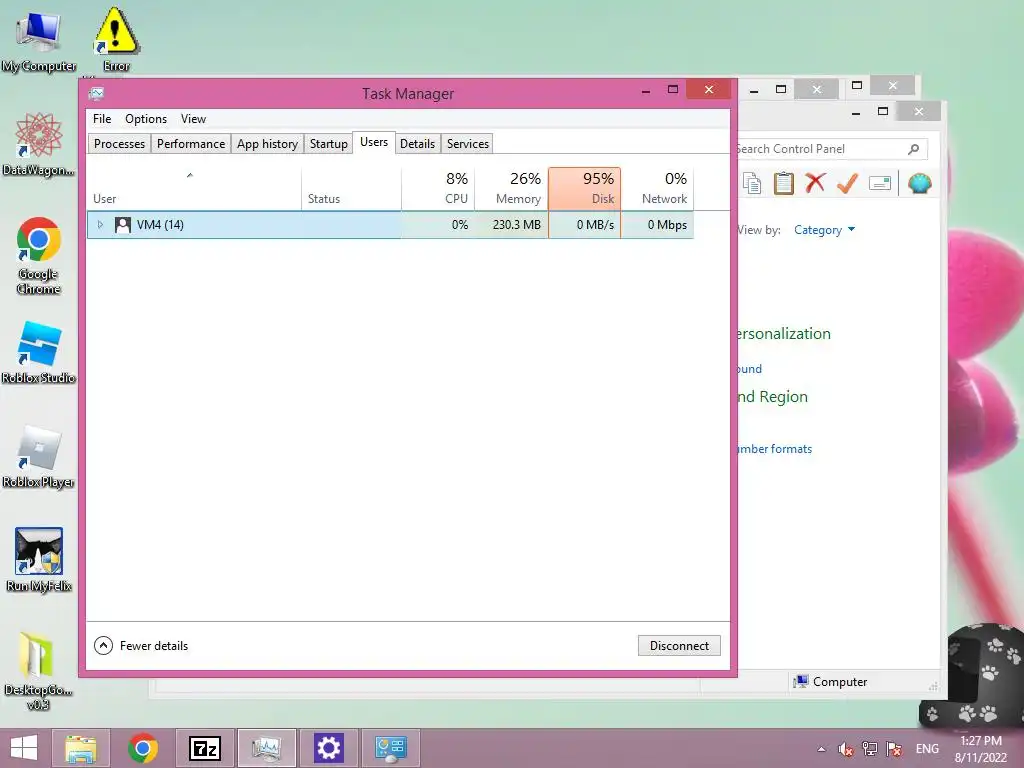Sort by the Memory column header
The image size is (1024, 768).
tap(511, 189)
